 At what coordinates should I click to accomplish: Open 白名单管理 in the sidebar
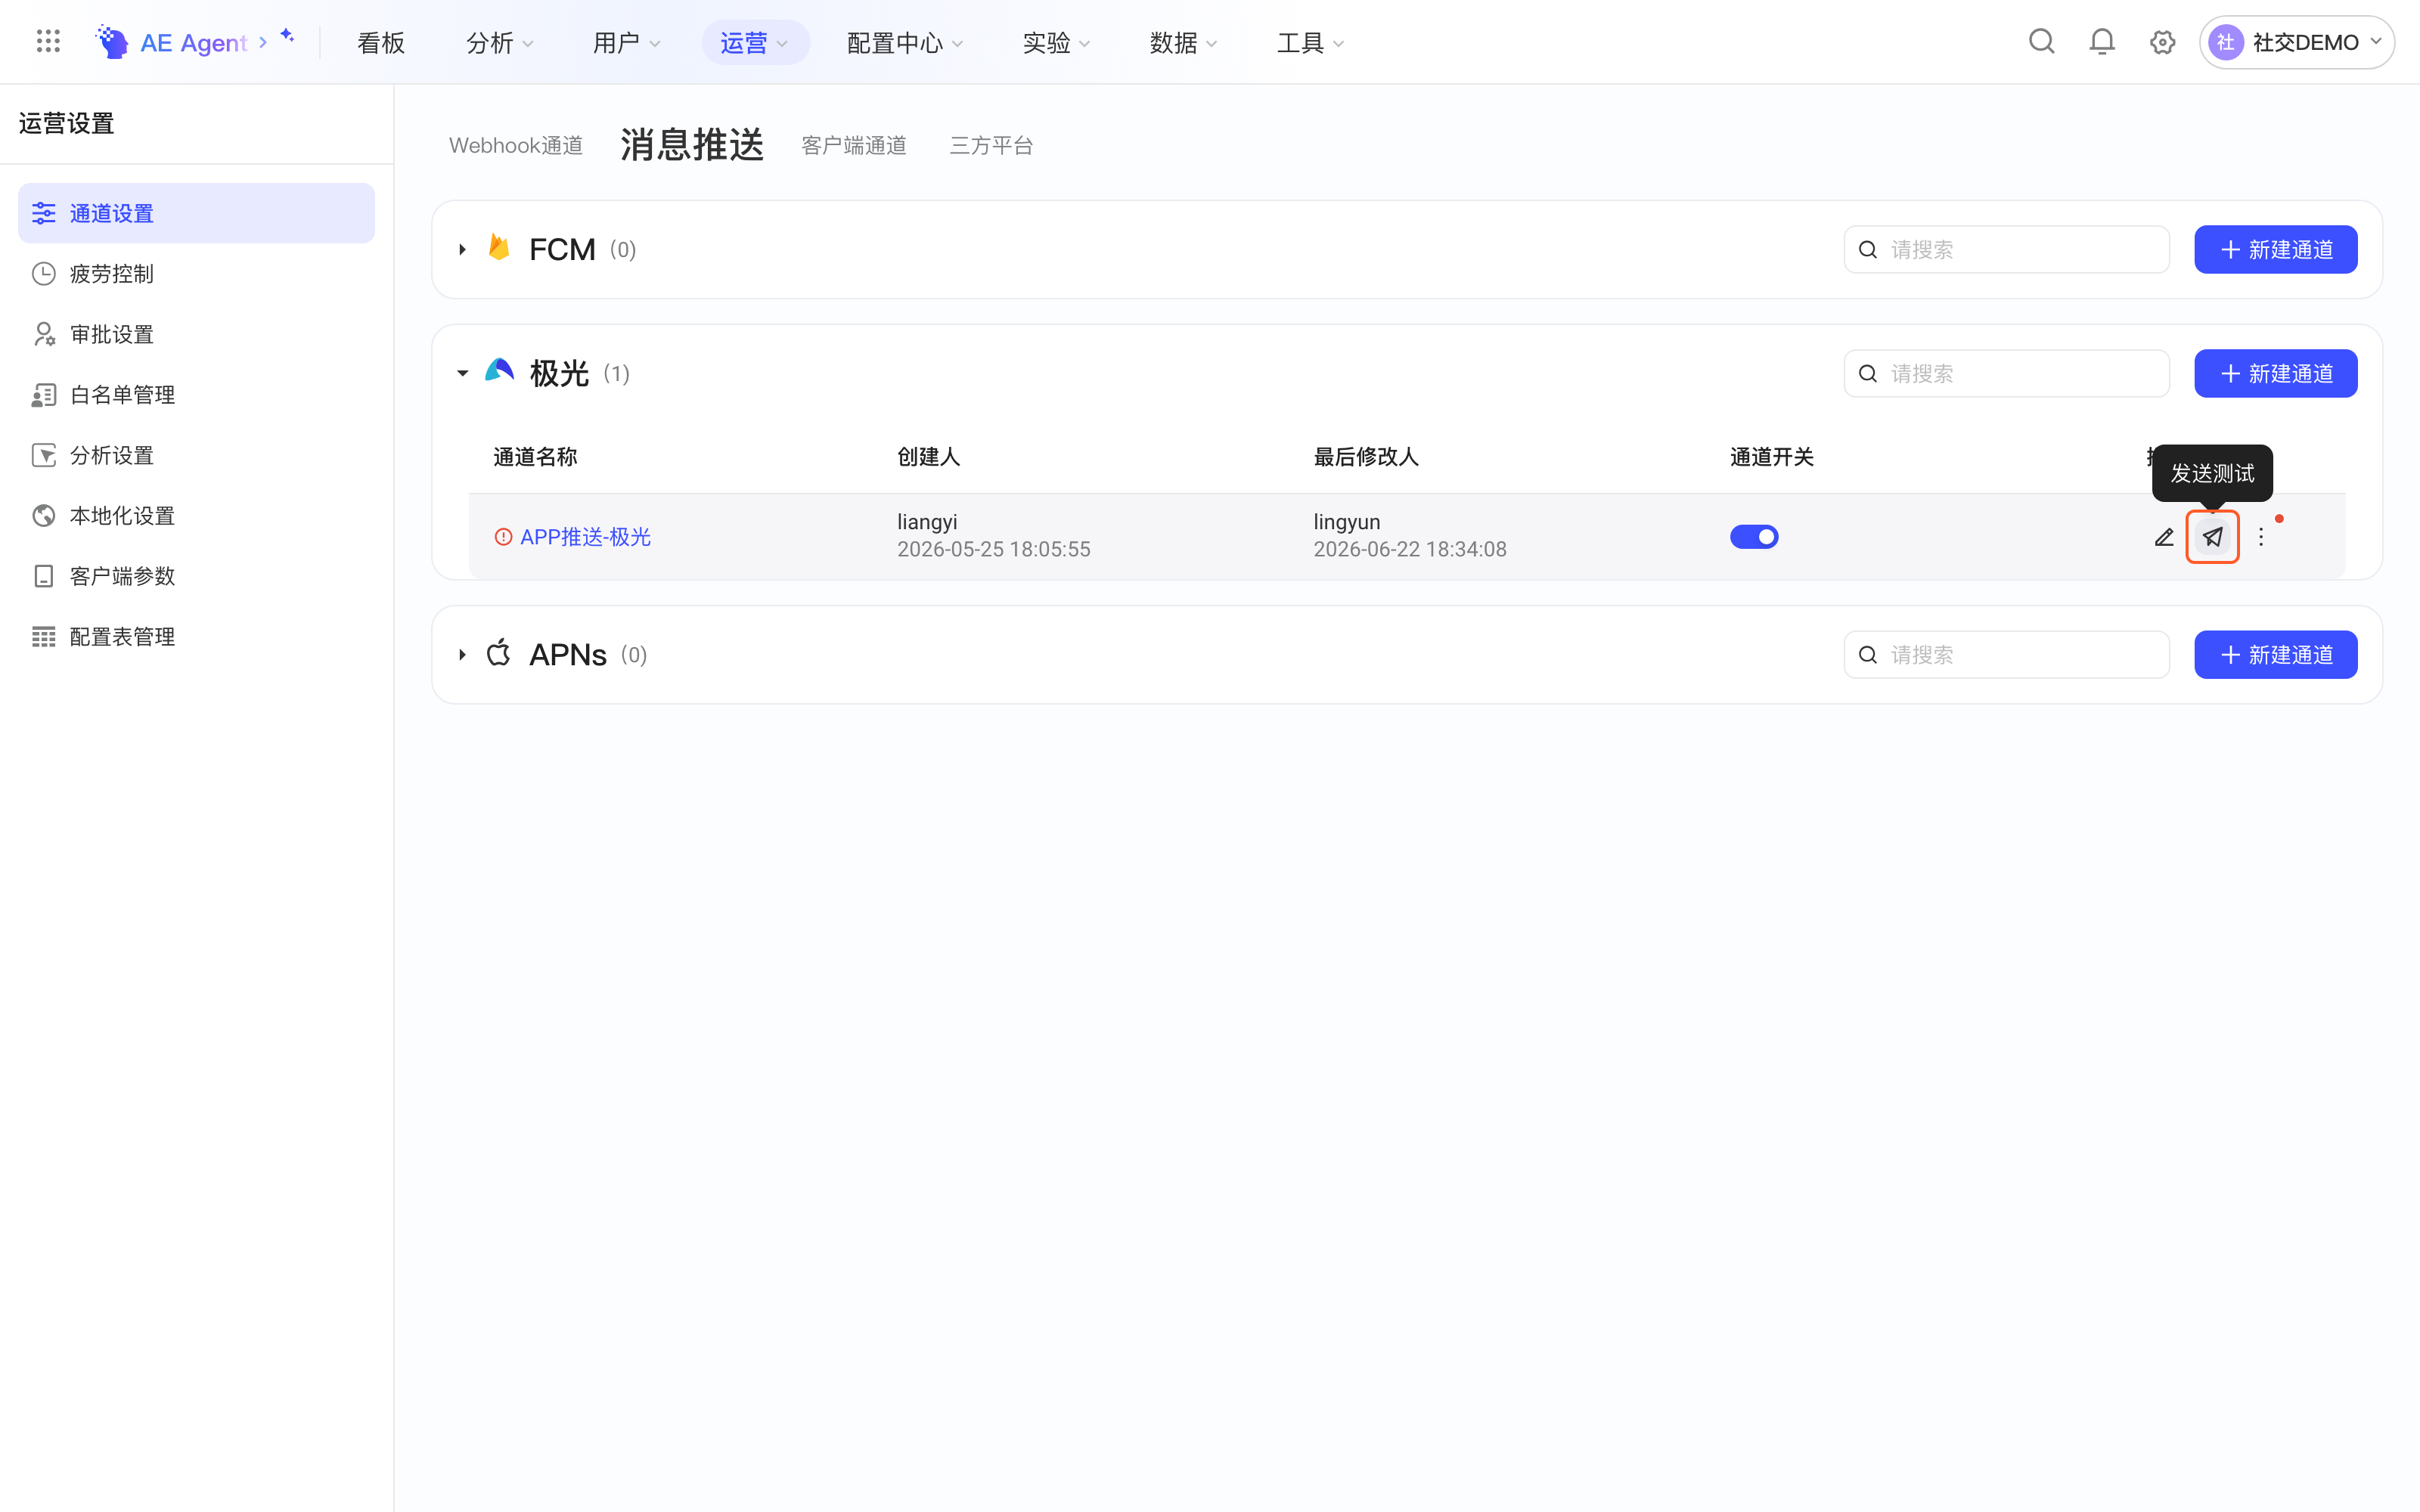(196, 394)
